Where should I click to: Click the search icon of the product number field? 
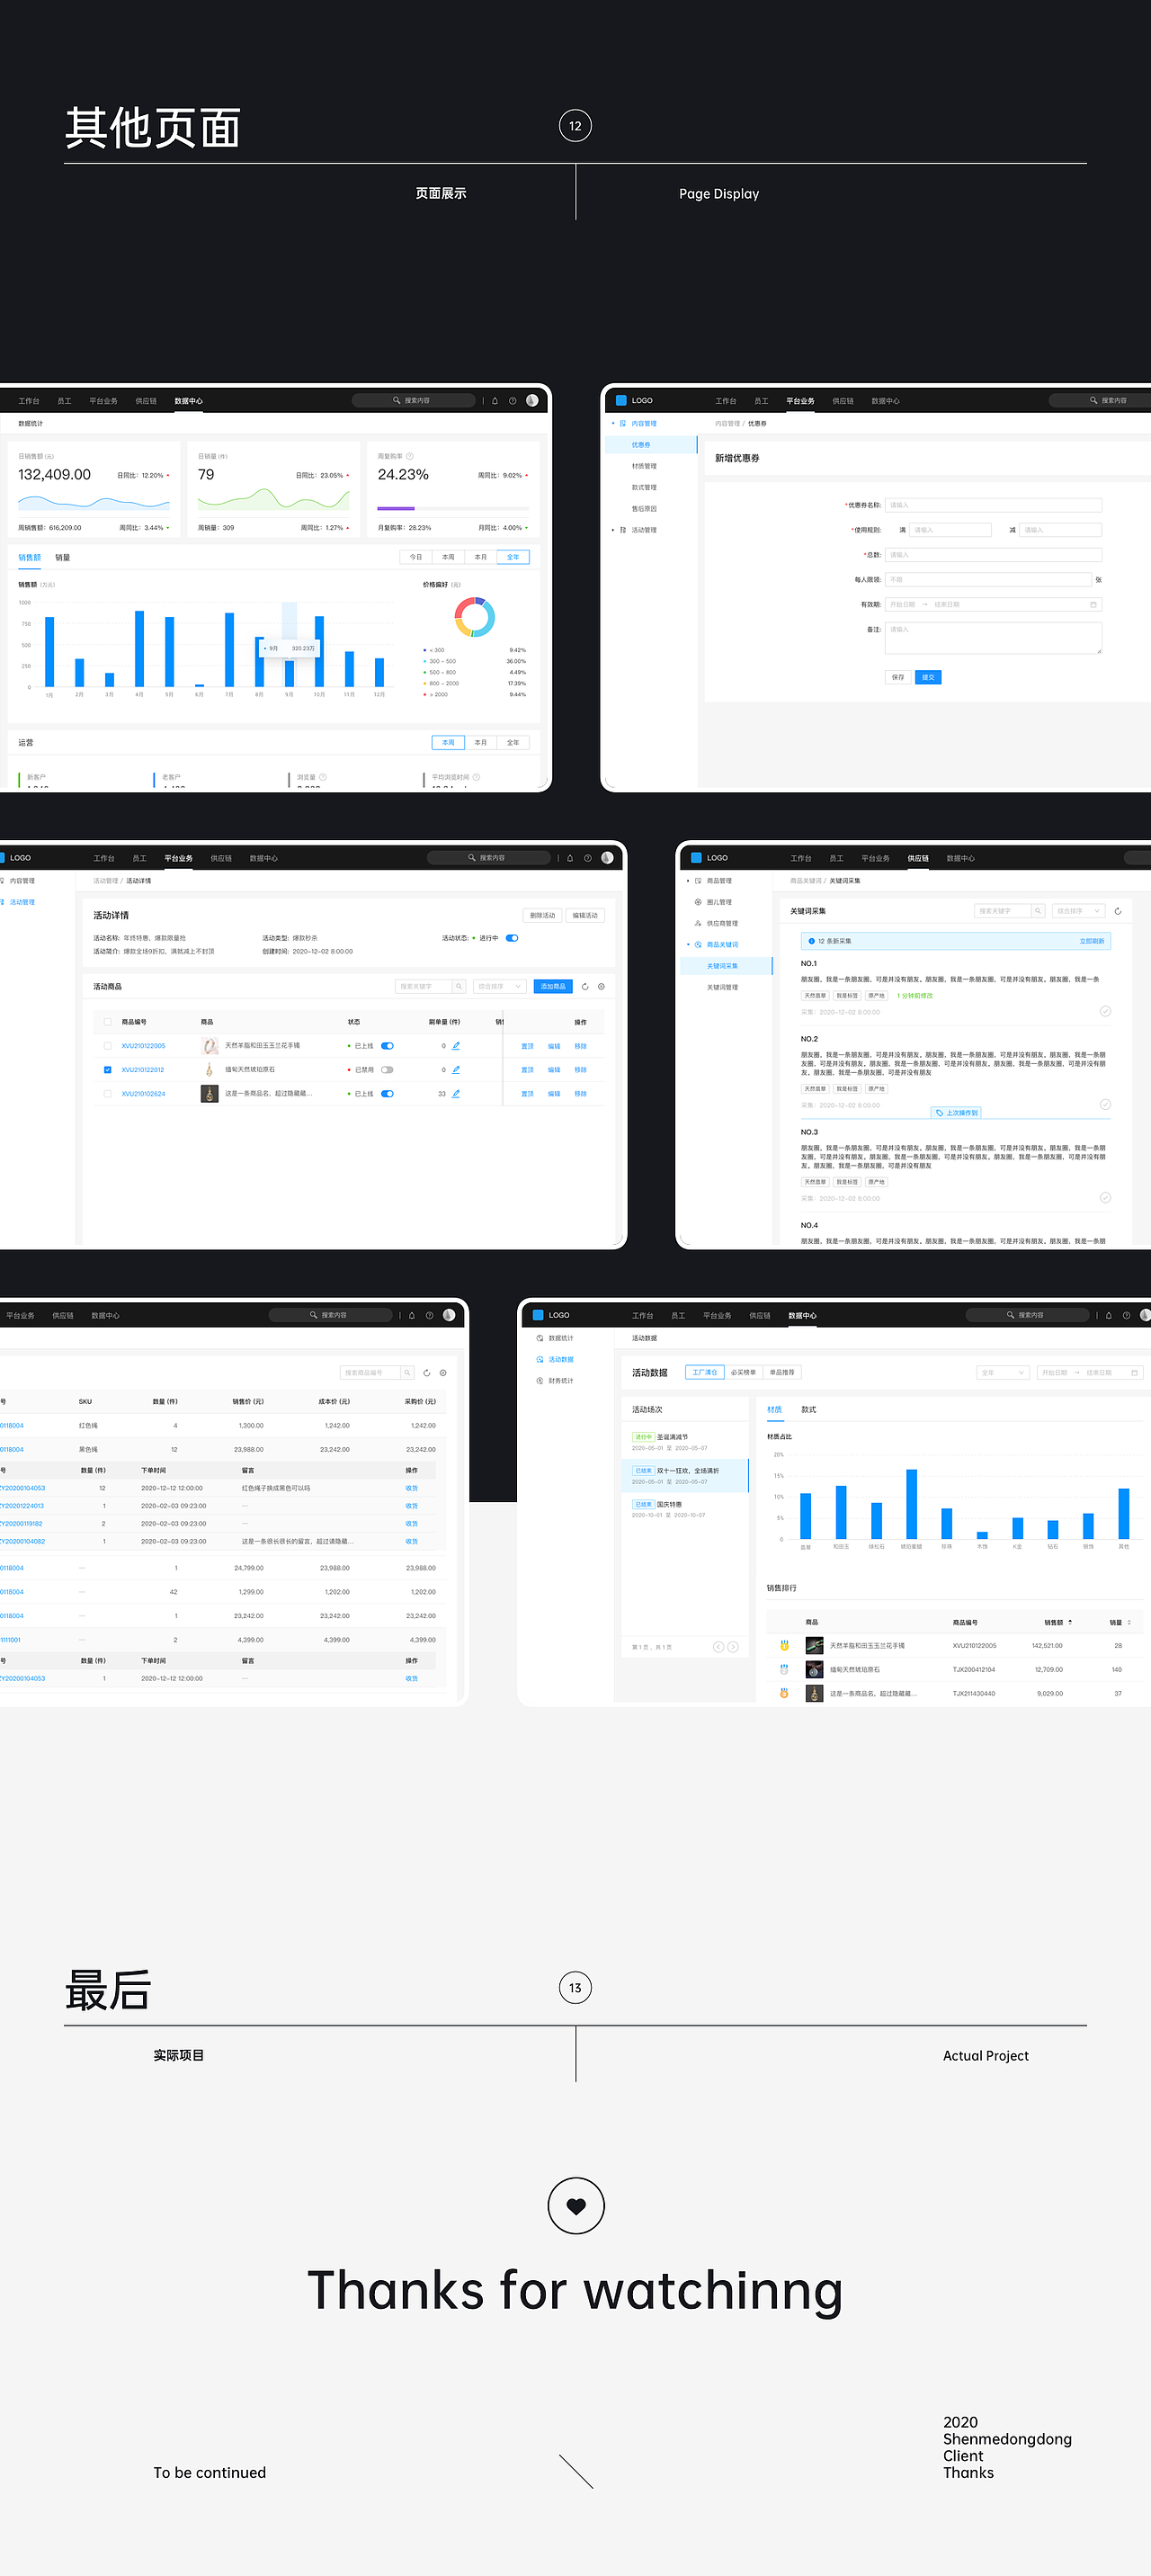(407, 1373)
